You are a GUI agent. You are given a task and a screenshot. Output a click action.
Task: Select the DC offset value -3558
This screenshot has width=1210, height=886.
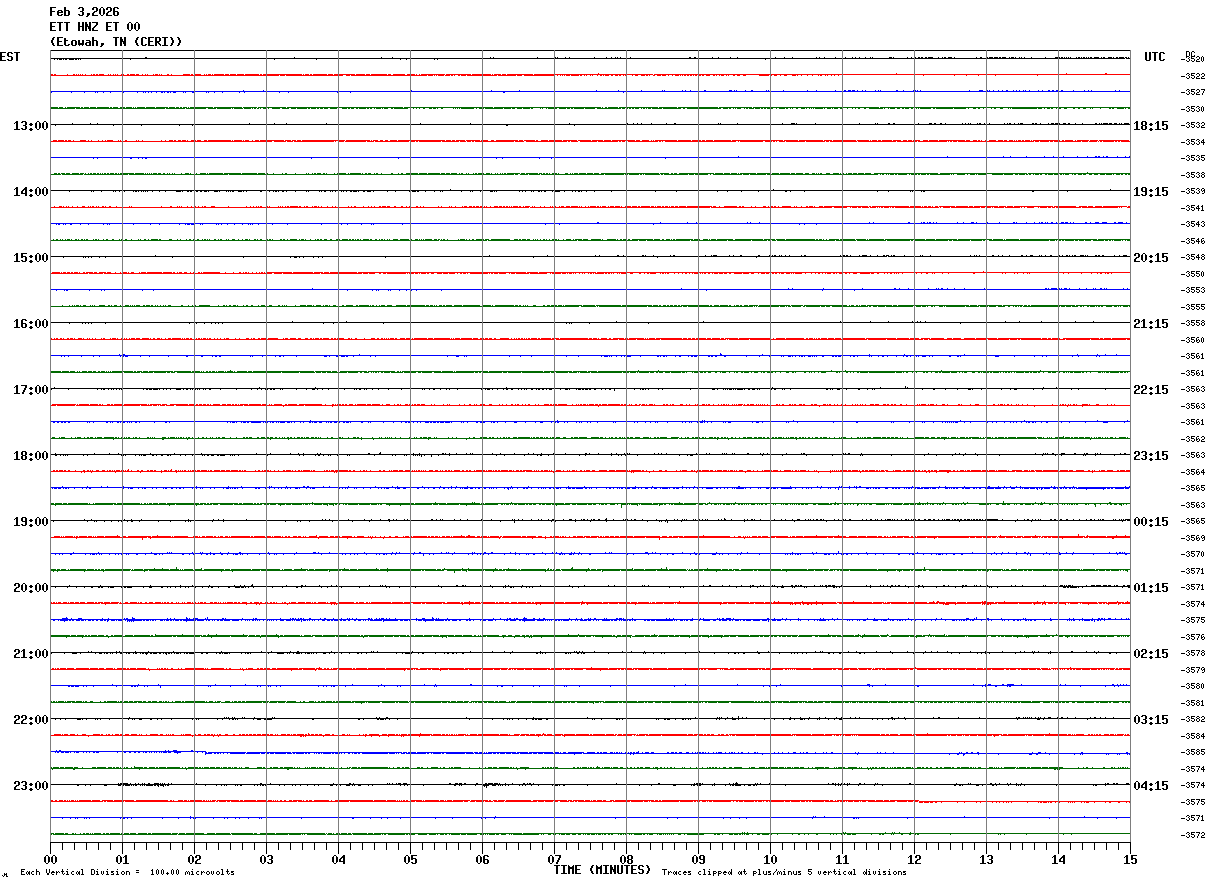(1193, 323)
